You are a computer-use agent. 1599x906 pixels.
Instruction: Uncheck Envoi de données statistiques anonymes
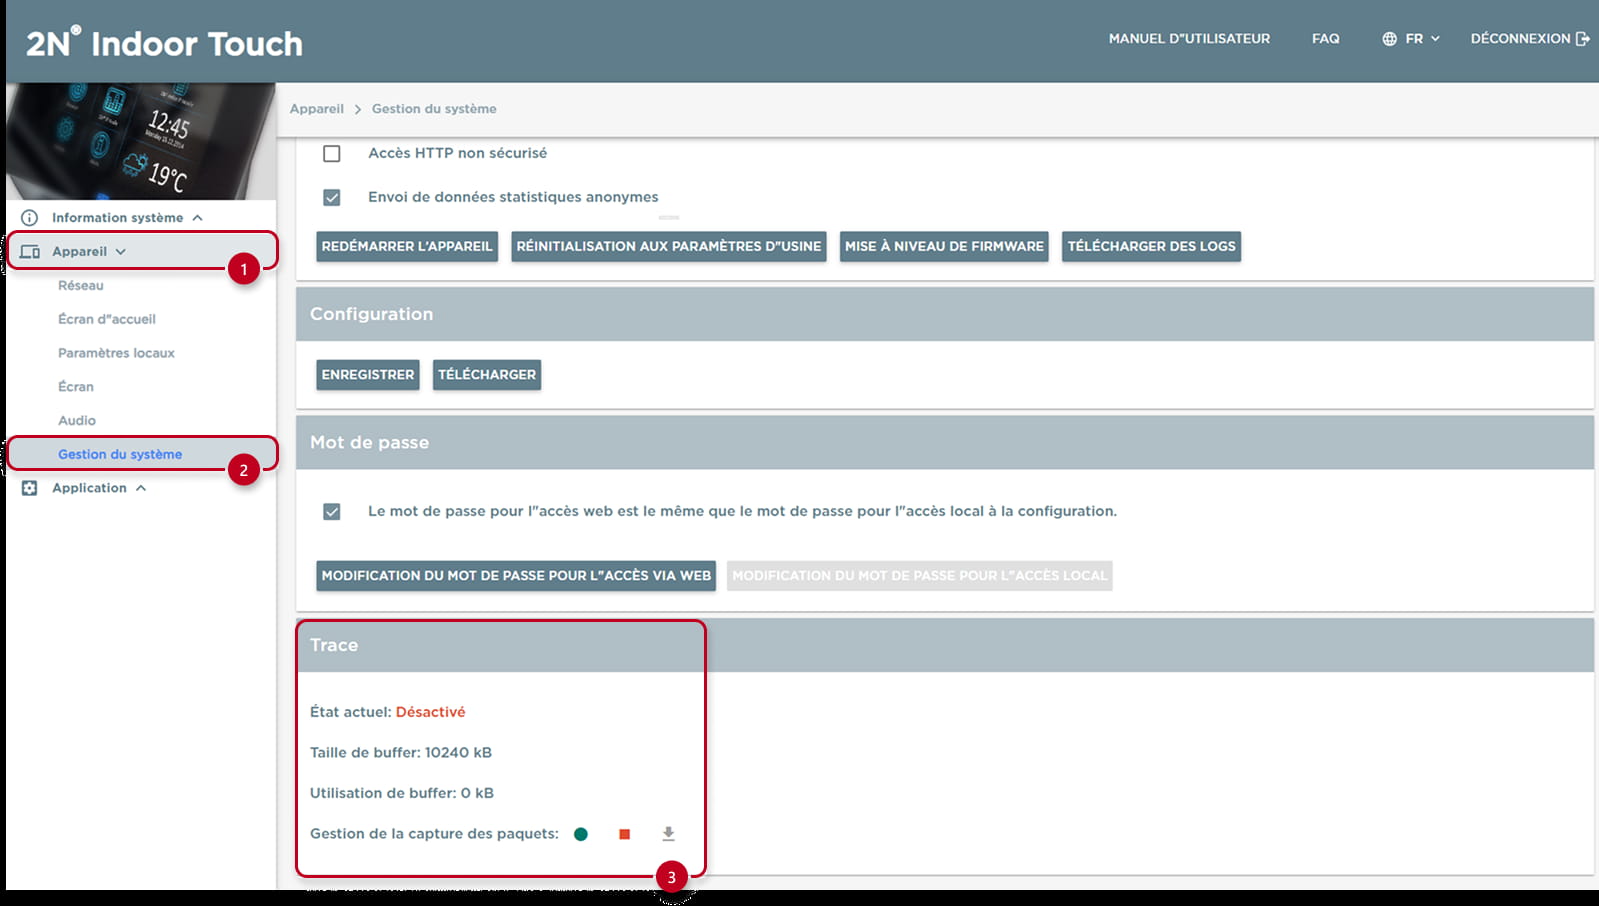[332, 198]
